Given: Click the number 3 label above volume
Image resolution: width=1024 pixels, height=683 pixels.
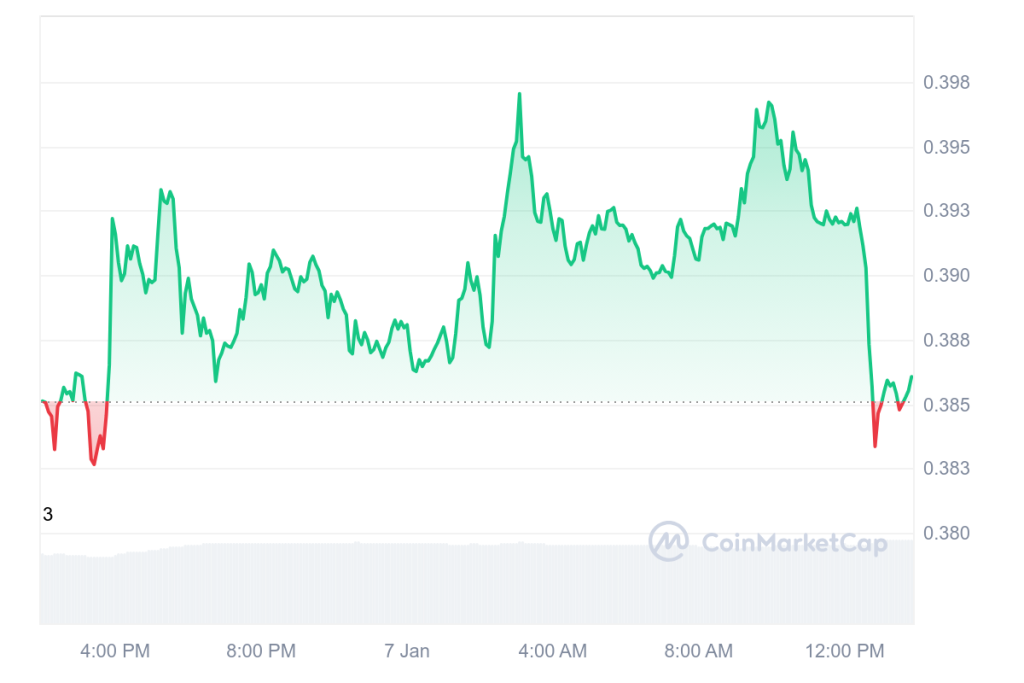Looking at the screenshot, I should pos(48,515).
